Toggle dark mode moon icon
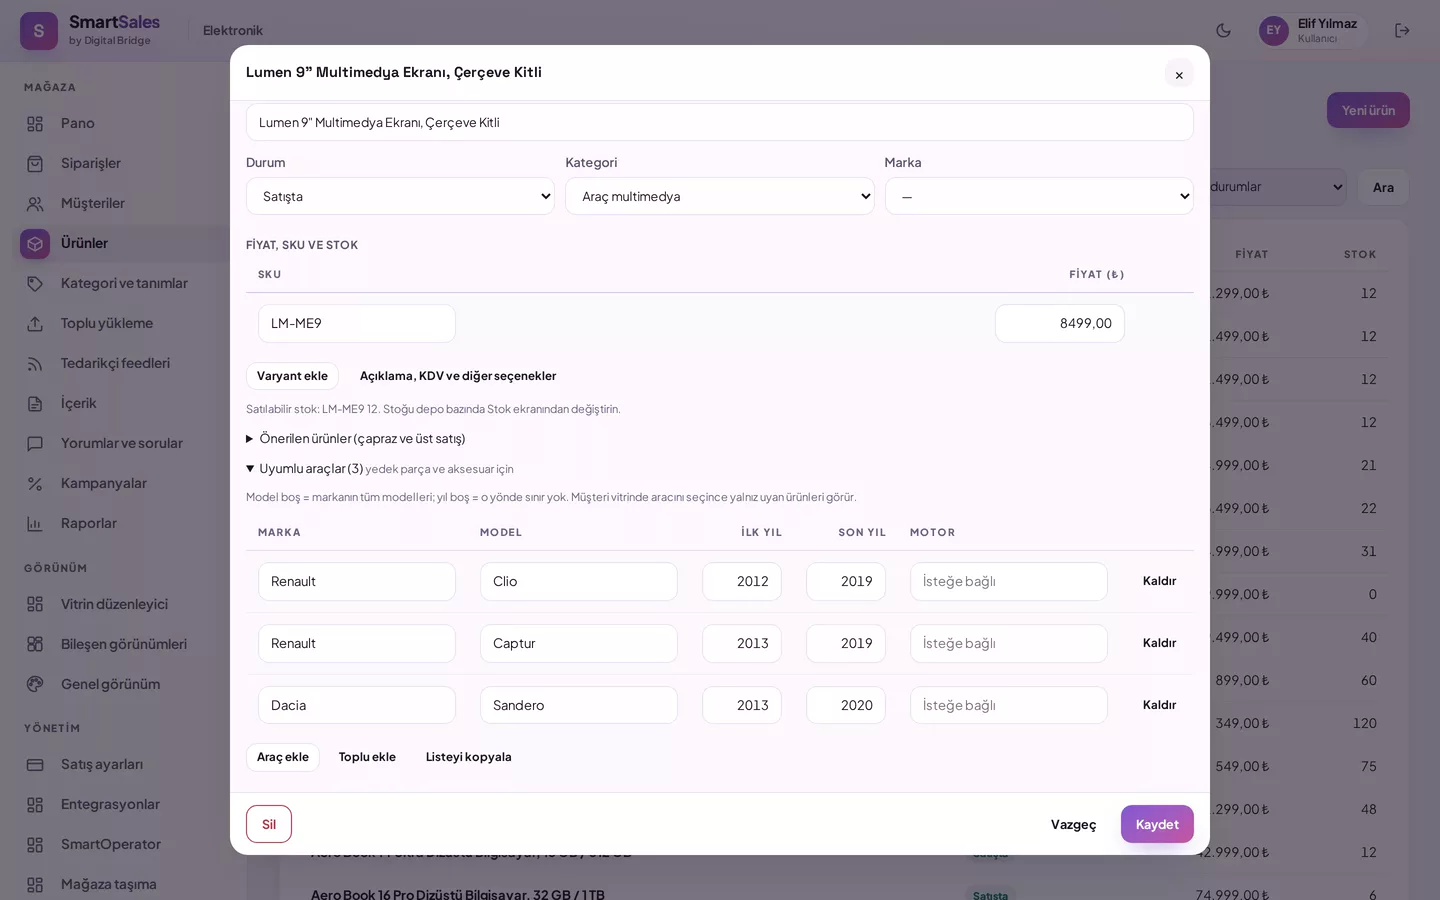 1223,30
